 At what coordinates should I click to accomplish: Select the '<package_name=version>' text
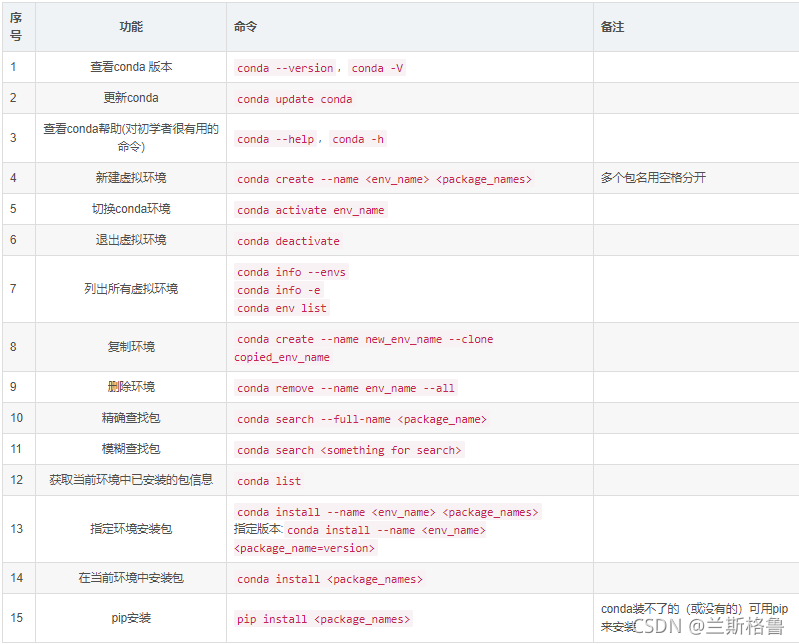click(304, 548)
